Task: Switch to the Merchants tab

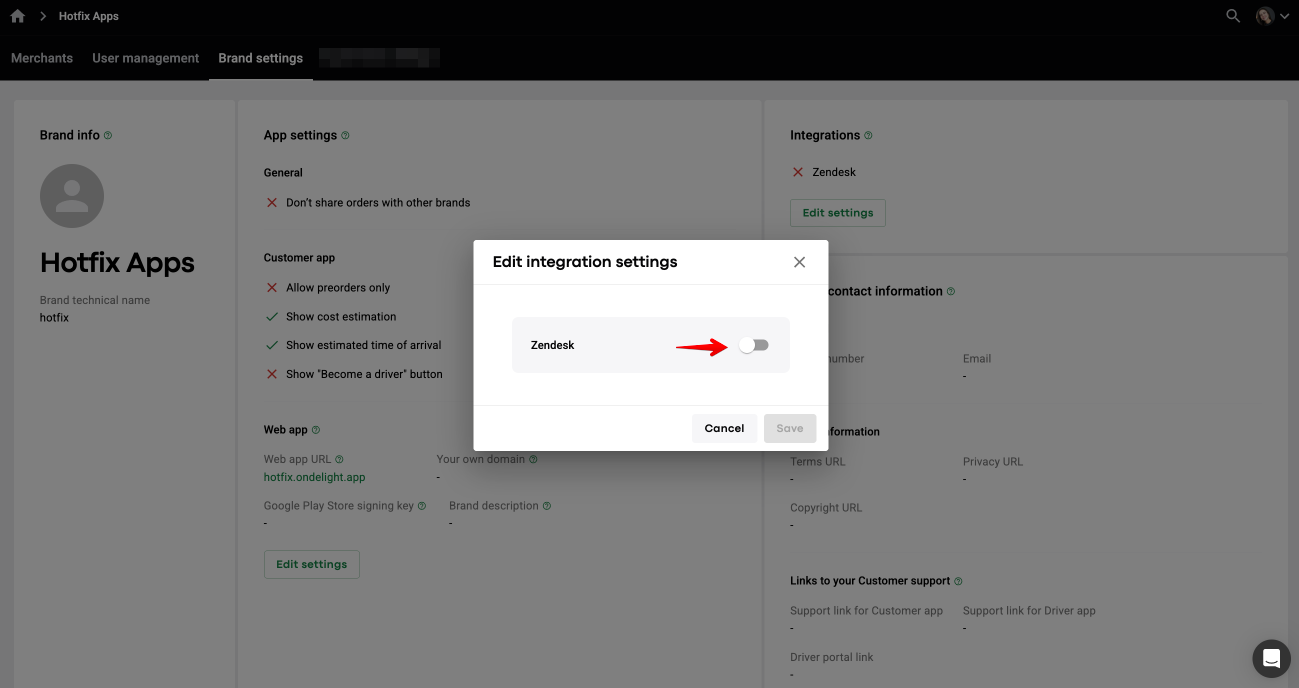Action: point(42,58)
